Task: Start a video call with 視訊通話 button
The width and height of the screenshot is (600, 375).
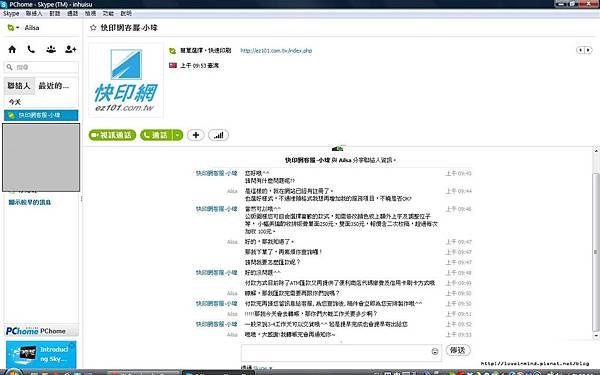Action: click(112, 135)
